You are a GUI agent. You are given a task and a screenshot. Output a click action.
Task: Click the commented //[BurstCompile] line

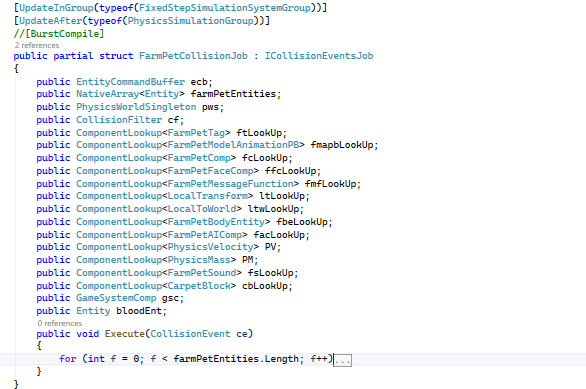(x=59, y=34)
